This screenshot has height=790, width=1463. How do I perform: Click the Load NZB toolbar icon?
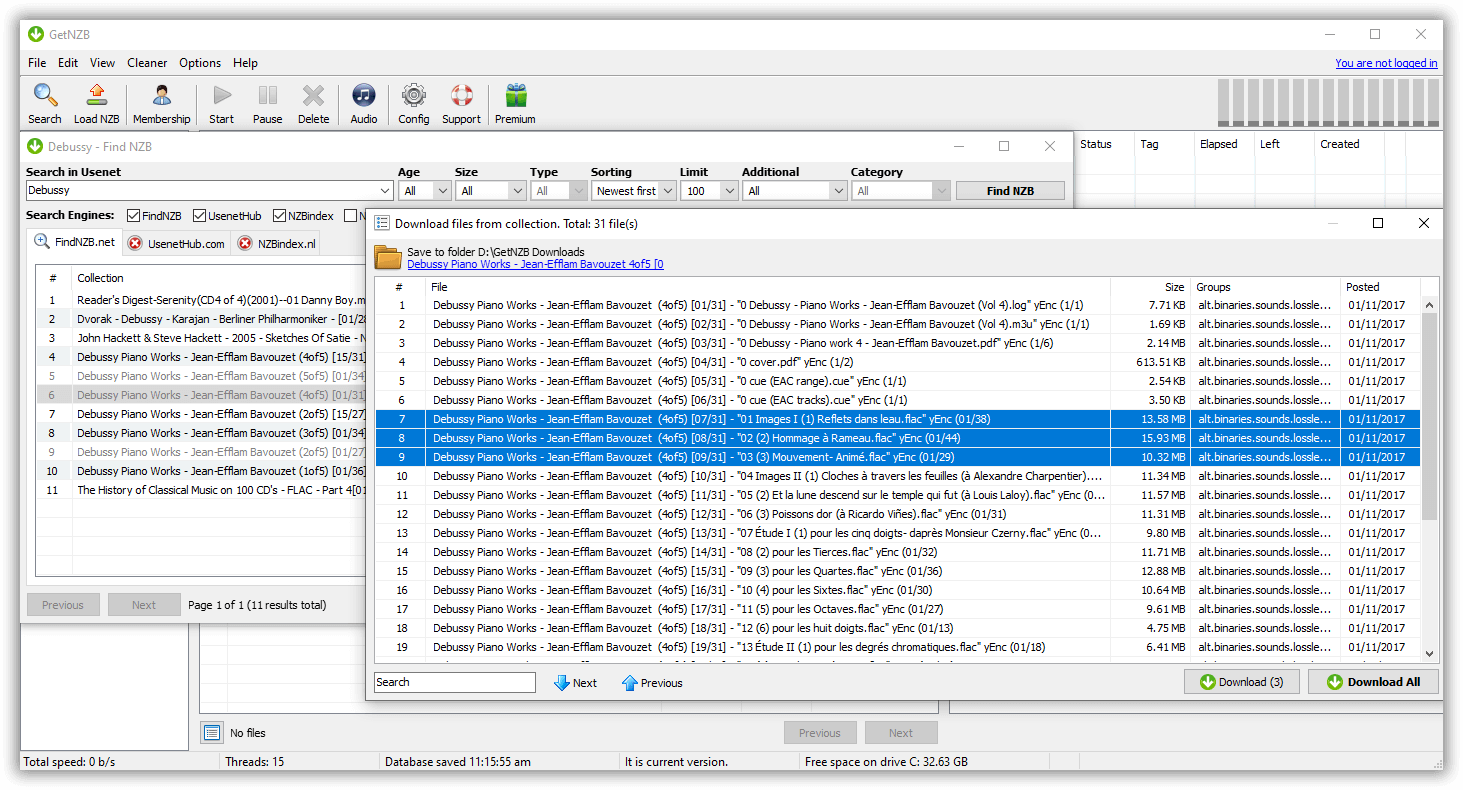pyautogui.click(x=96, y=96)
